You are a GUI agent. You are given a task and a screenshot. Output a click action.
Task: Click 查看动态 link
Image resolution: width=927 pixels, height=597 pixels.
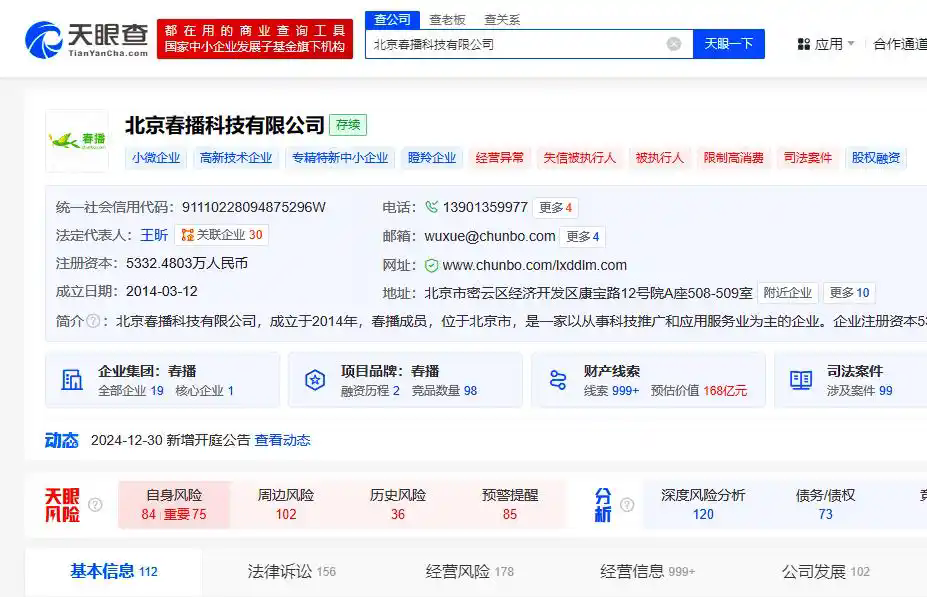click(283, 440)
